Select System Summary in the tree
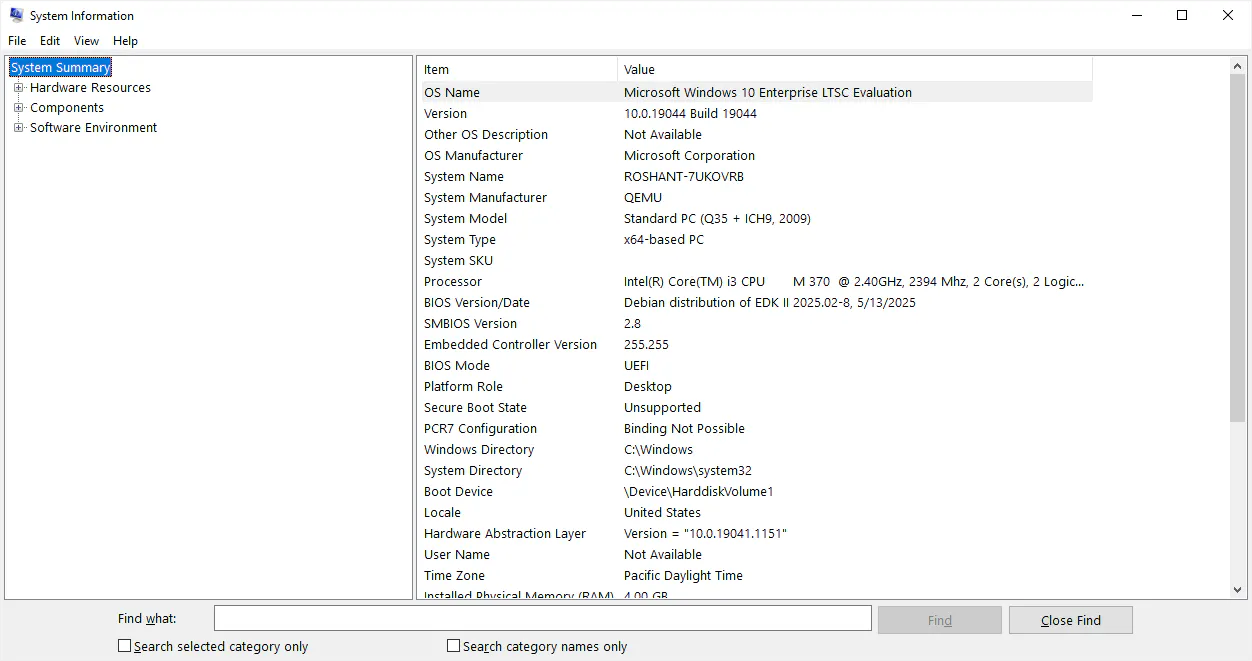This screenshot has height=661, width=1252. click(x=60, y=67)
